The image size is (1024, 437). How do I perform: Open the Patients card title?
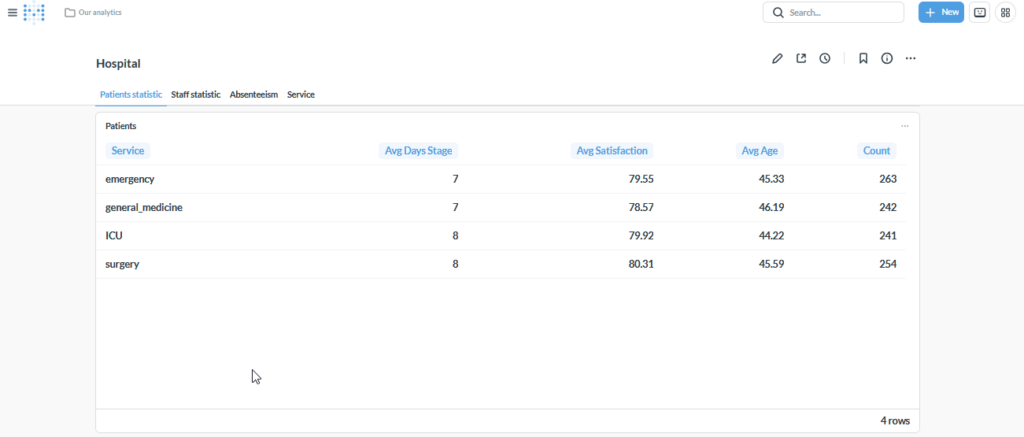(121, 126)
